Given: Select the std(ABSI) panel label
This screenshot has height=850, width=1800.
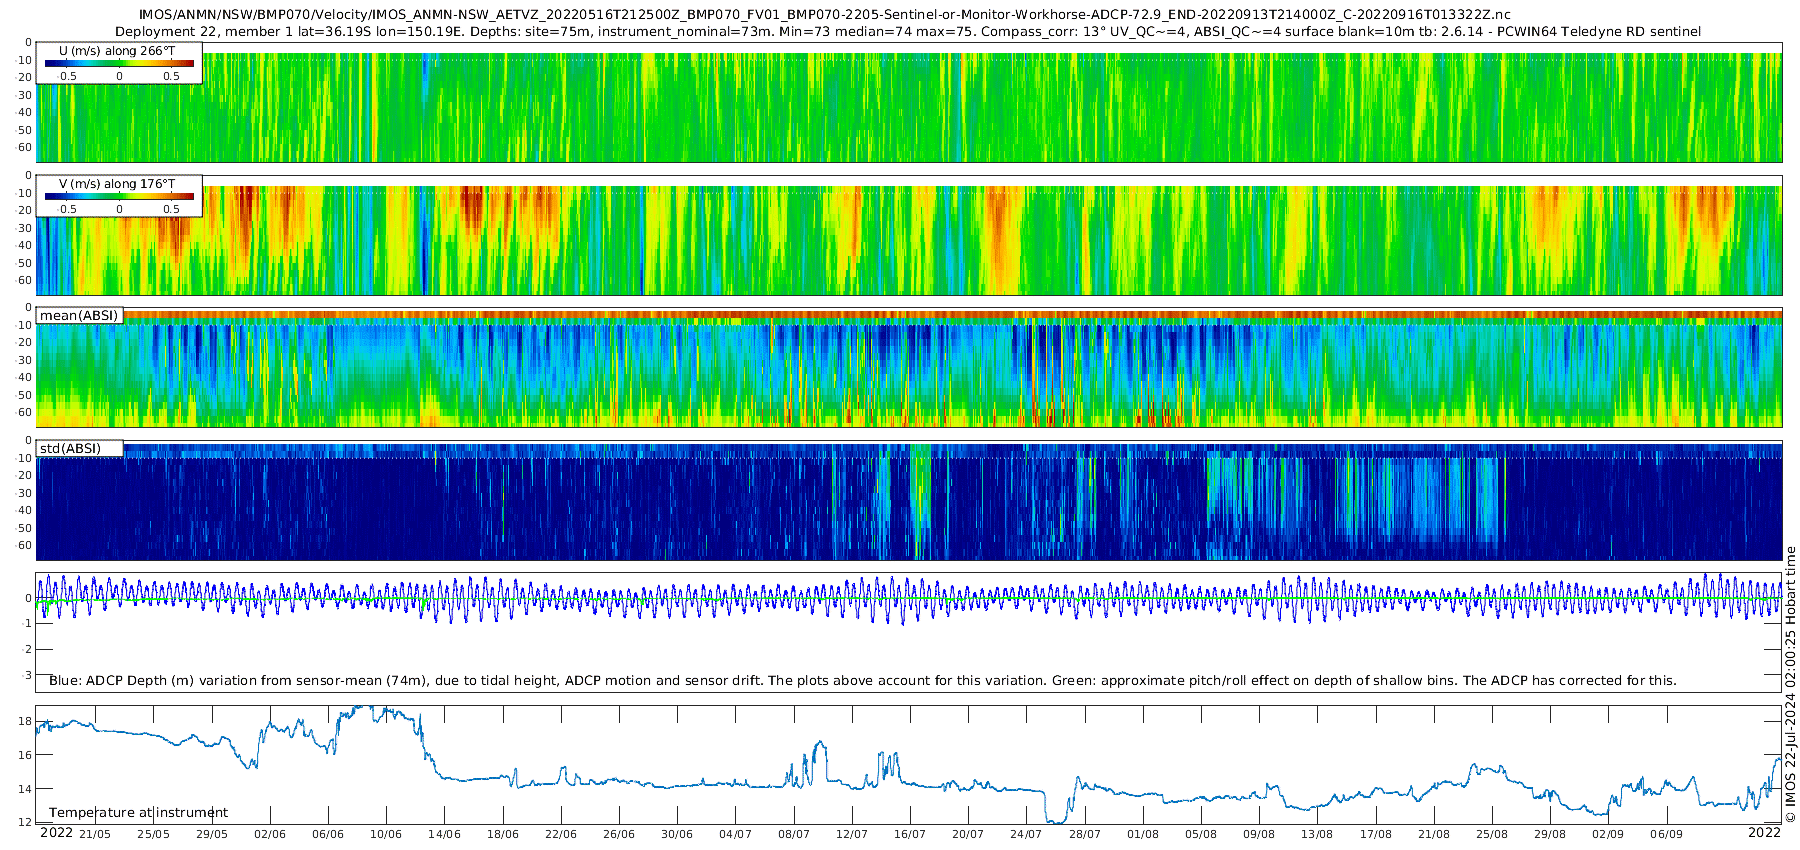Looking at the screenshot, I should pyautogui.click(x=79, y=448).
